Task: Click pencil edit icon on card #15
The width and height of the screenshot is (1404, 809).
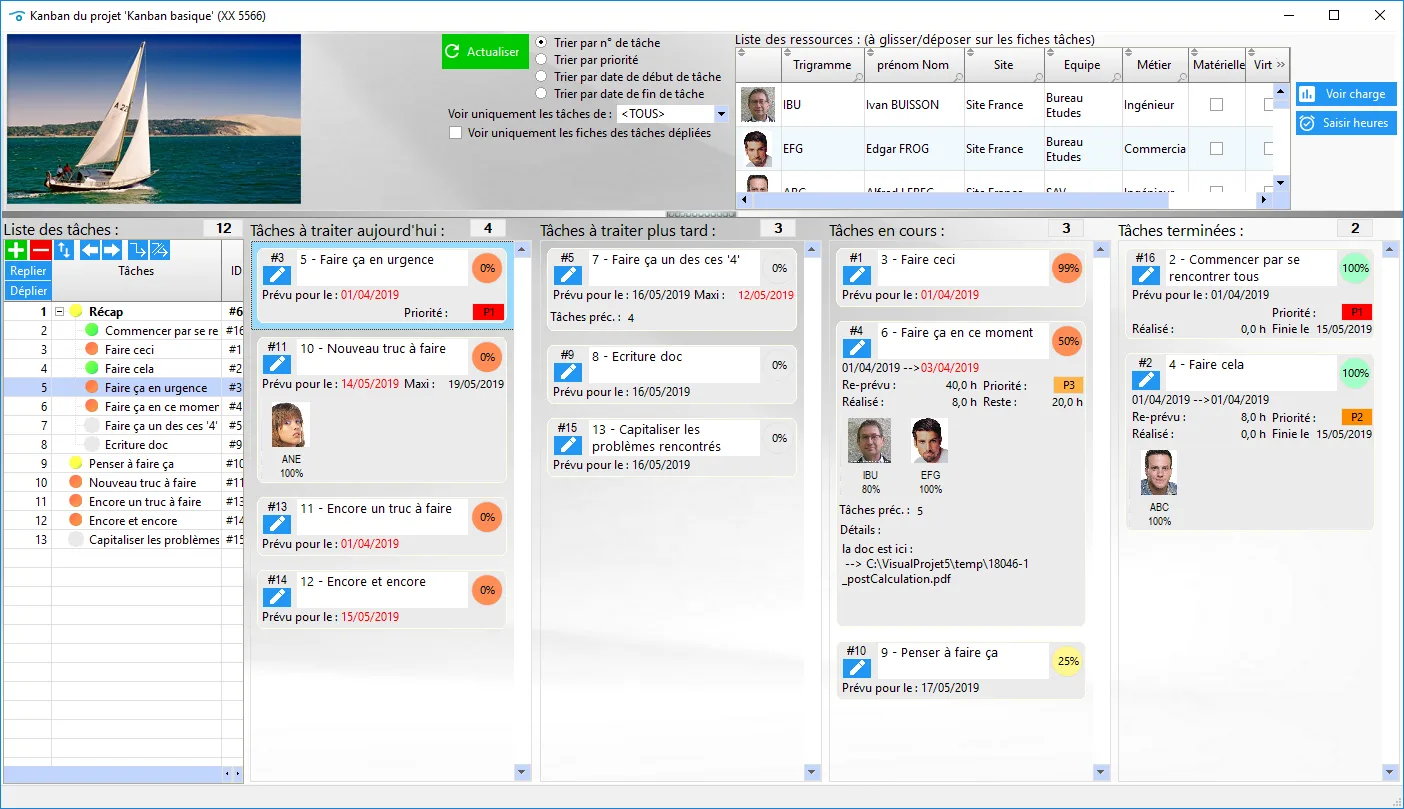Action: click(567, 445)
